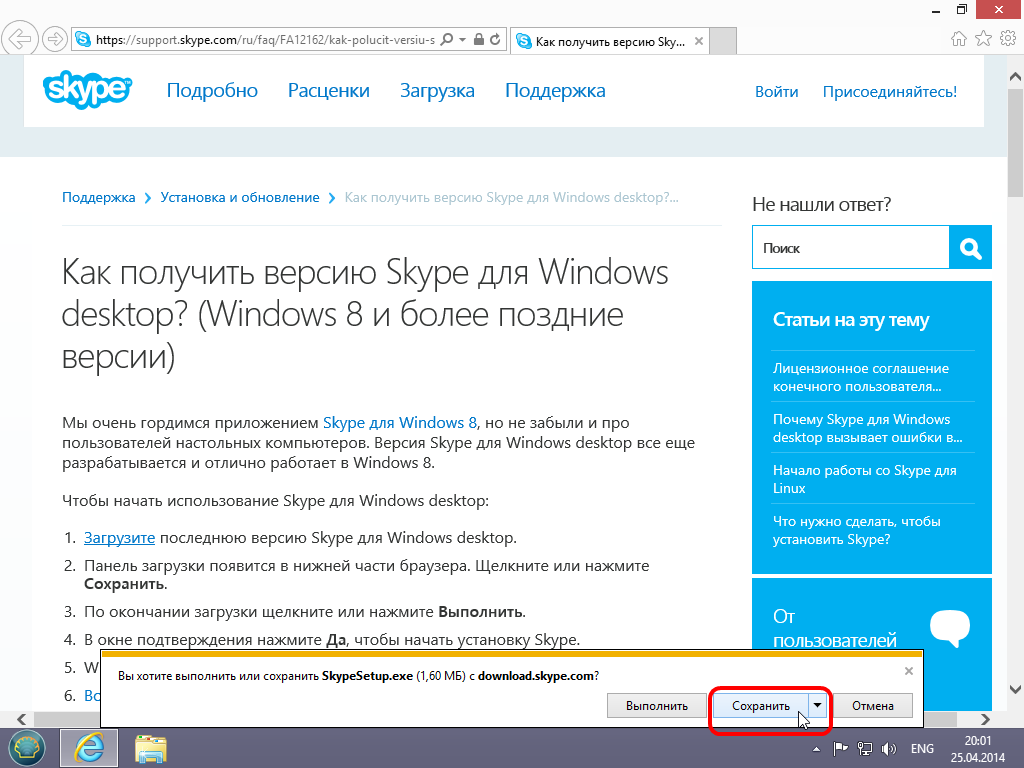Go to Установка и обновление breadcrumb
The width and height of the screenshot is (1024, 768).
tap(240, 197)
